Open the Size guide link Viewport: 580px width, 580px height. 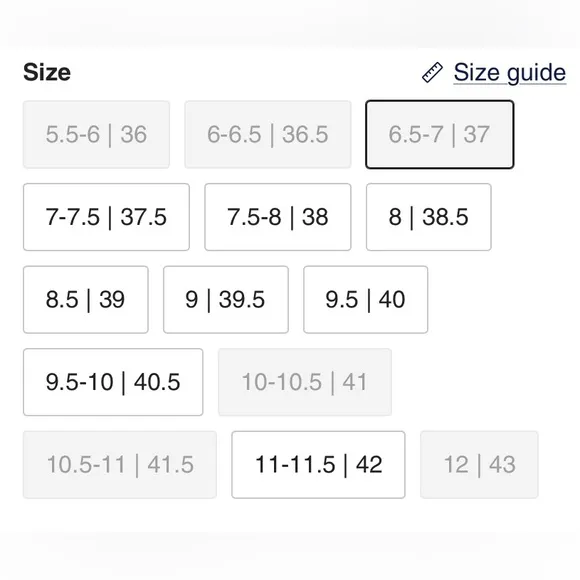point(509,72)
